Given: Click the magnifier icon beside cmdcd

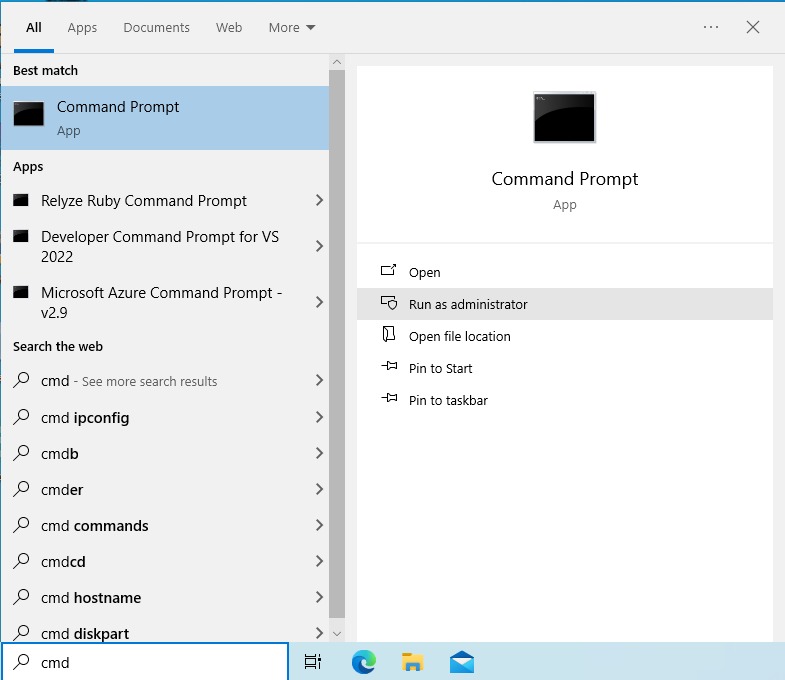Looking at the screenshot, I should pyautogui.click(x=21, y=561).
